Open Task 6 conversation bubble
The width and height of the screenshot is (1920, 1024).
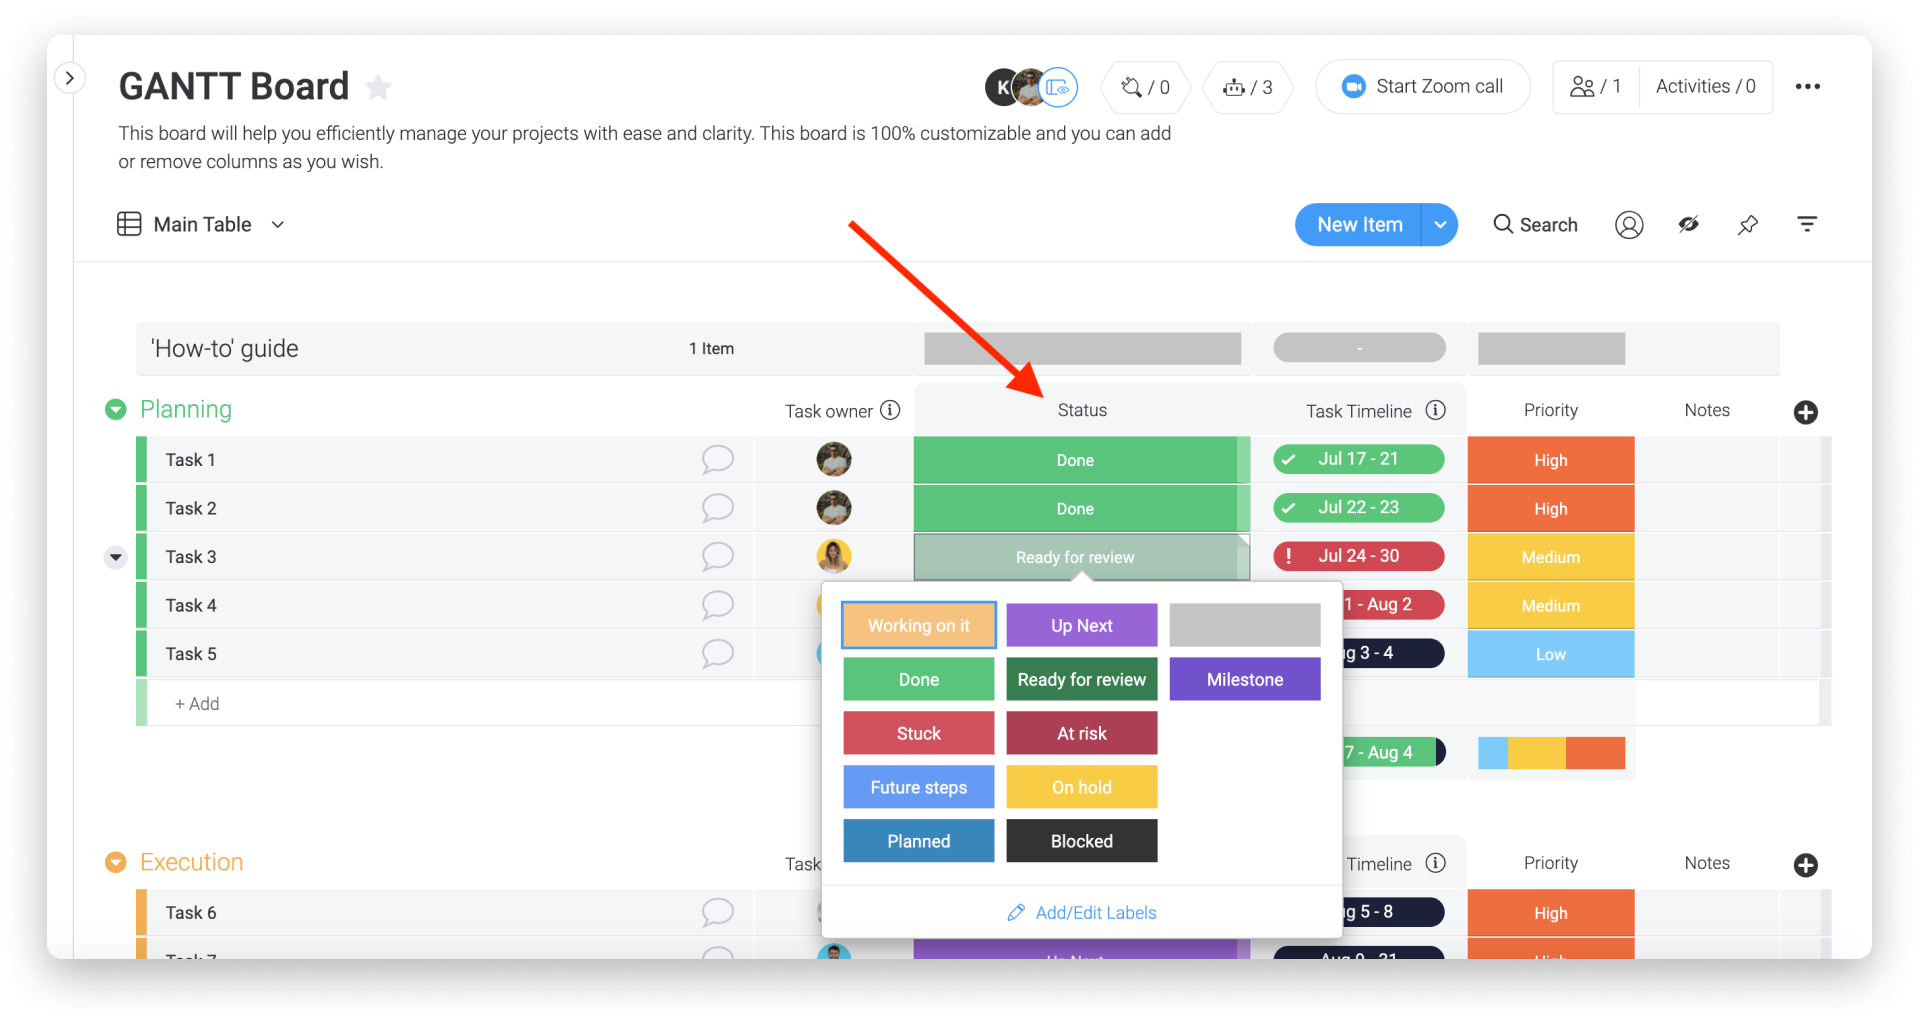coord(717,912)
